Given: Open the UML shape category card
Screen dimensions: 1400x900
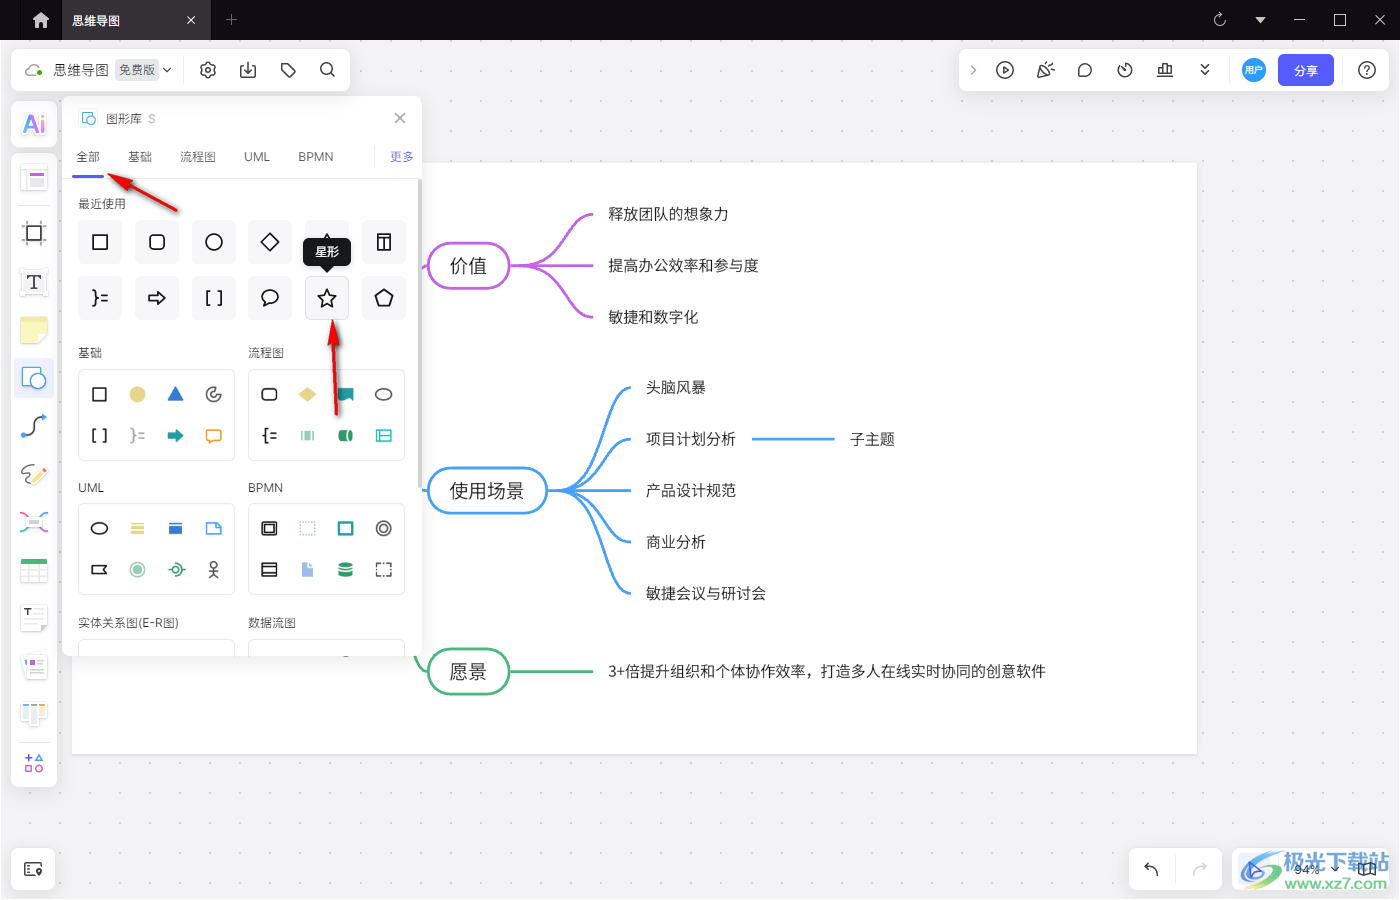Looking at the screenshot, I should [x=156, y=549].
